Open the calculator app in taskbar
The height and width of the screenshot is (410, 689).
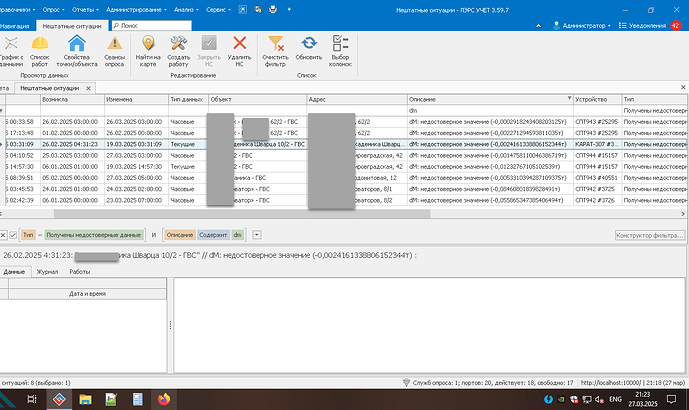pos(138,399)
